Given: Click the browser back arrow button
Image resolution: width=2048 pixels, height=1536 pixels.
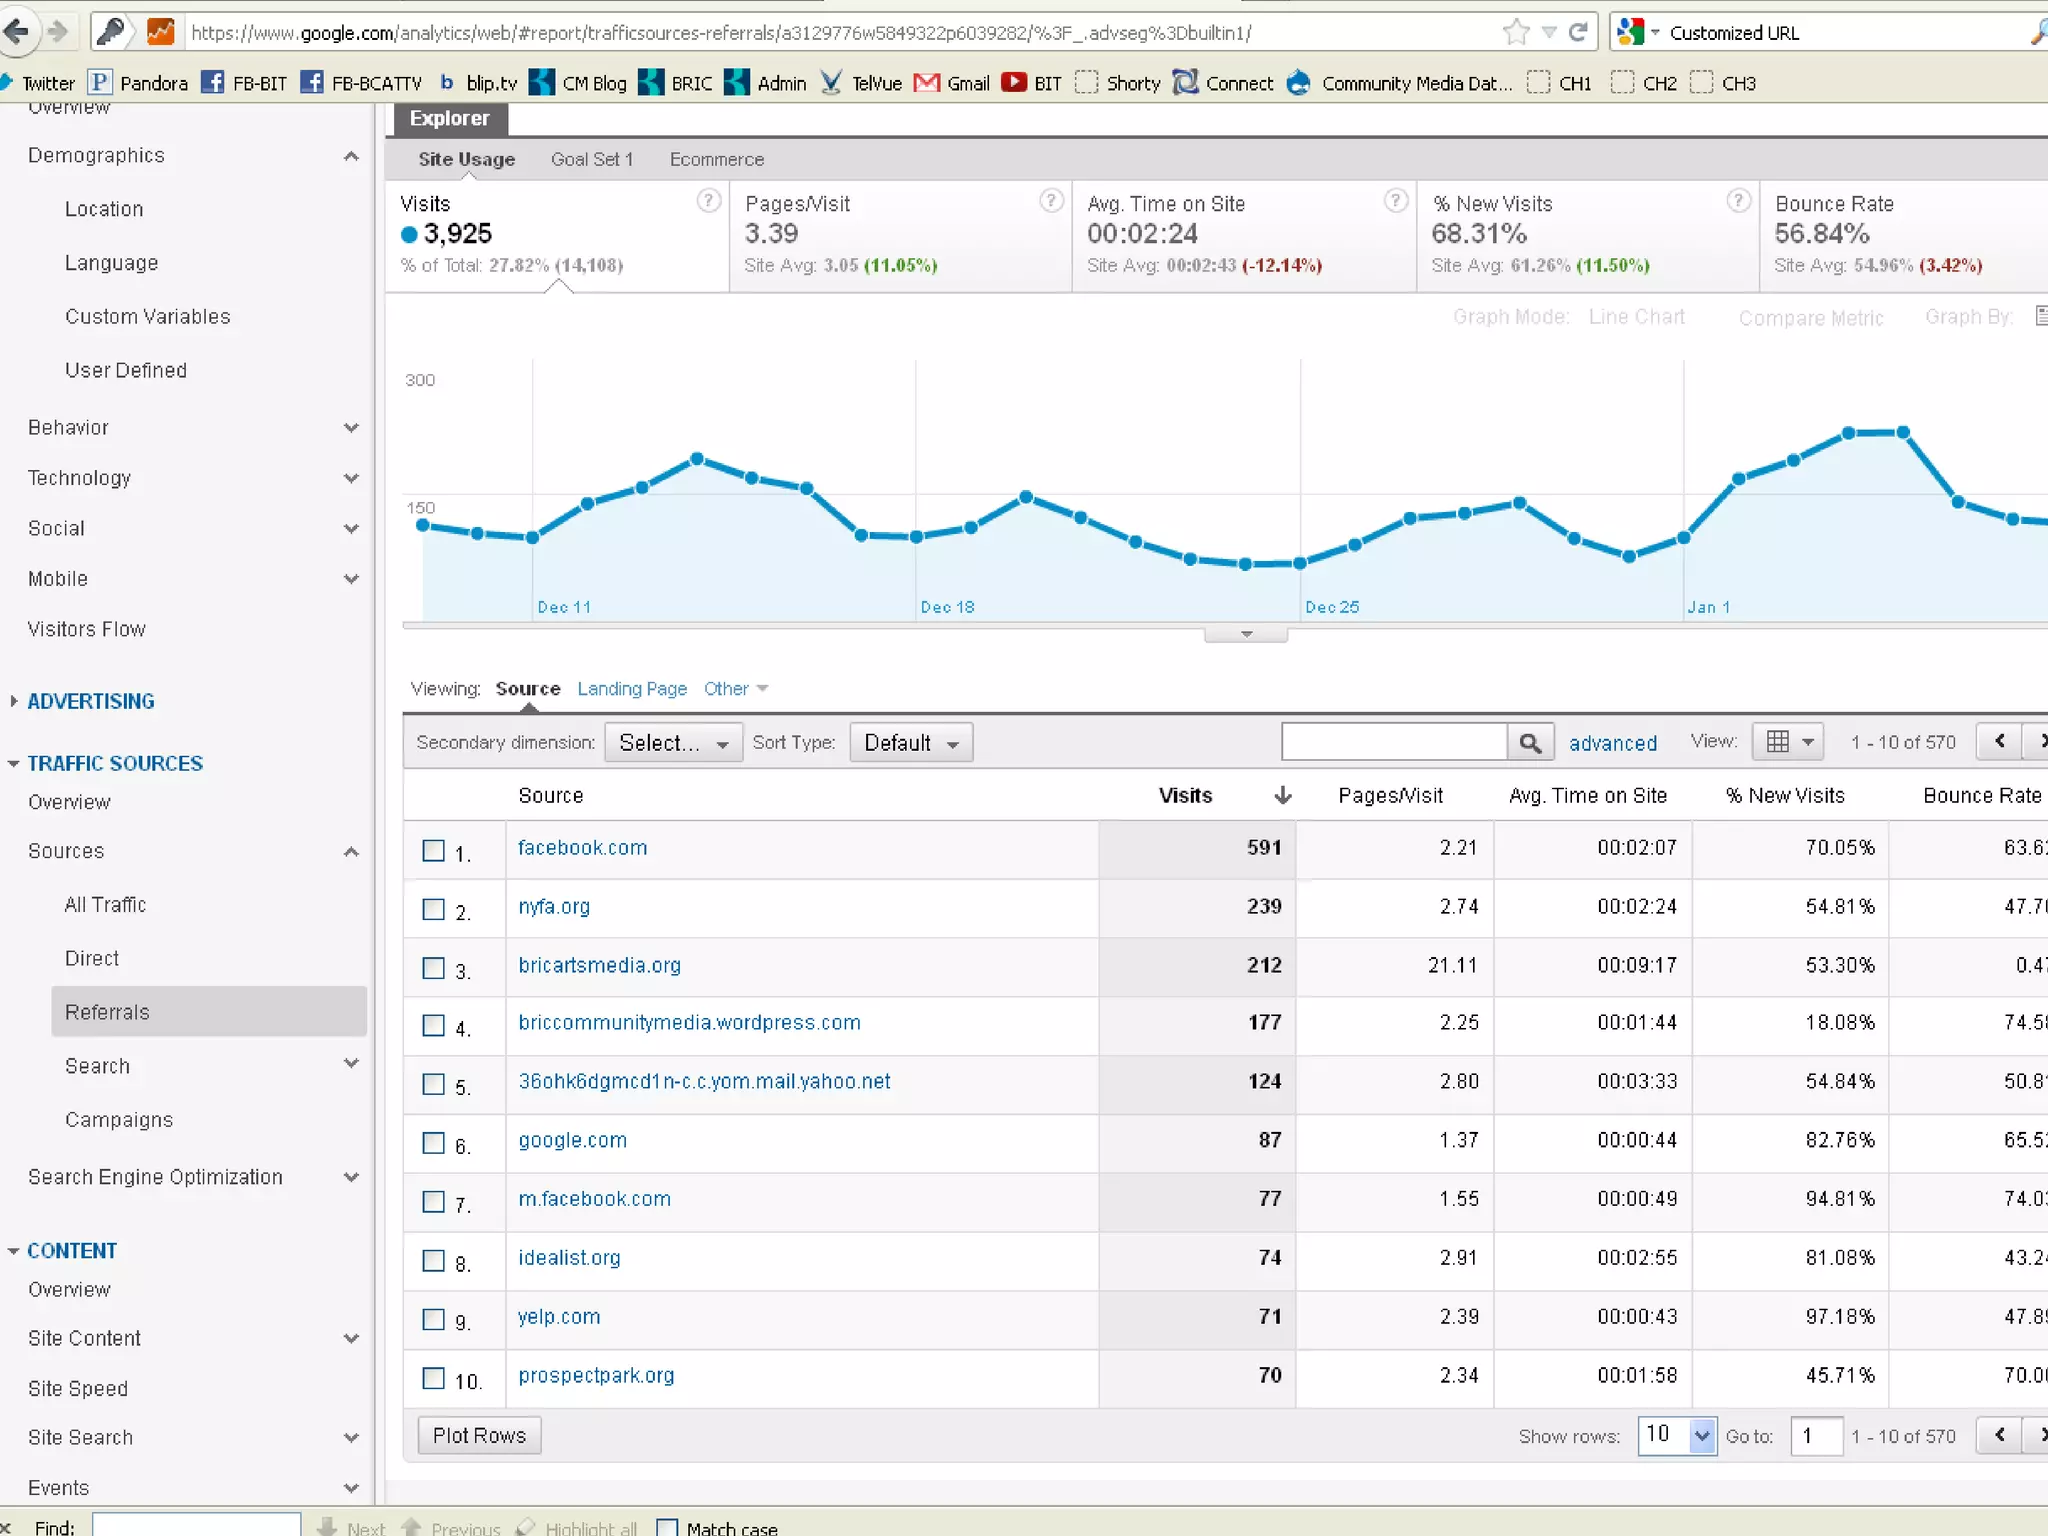Looking at the screenshot, I should 17,32.
